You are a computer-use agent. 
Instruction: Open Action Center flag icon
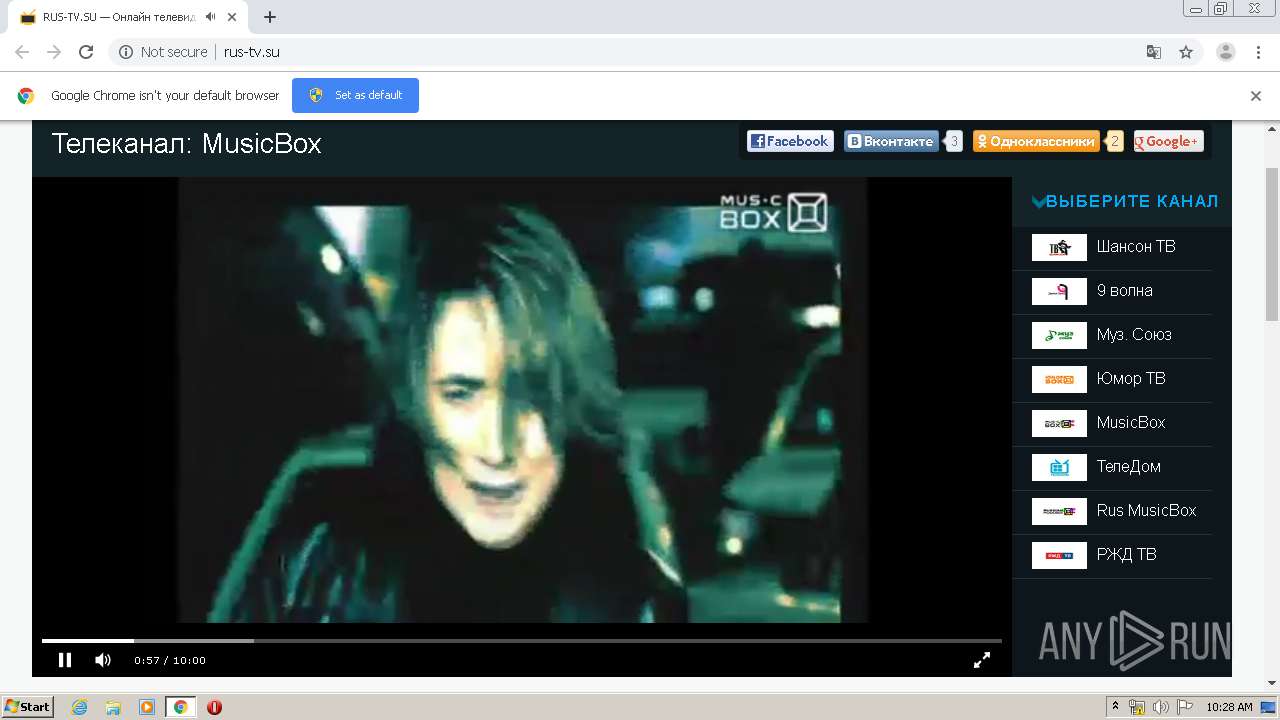point(1184,707)
